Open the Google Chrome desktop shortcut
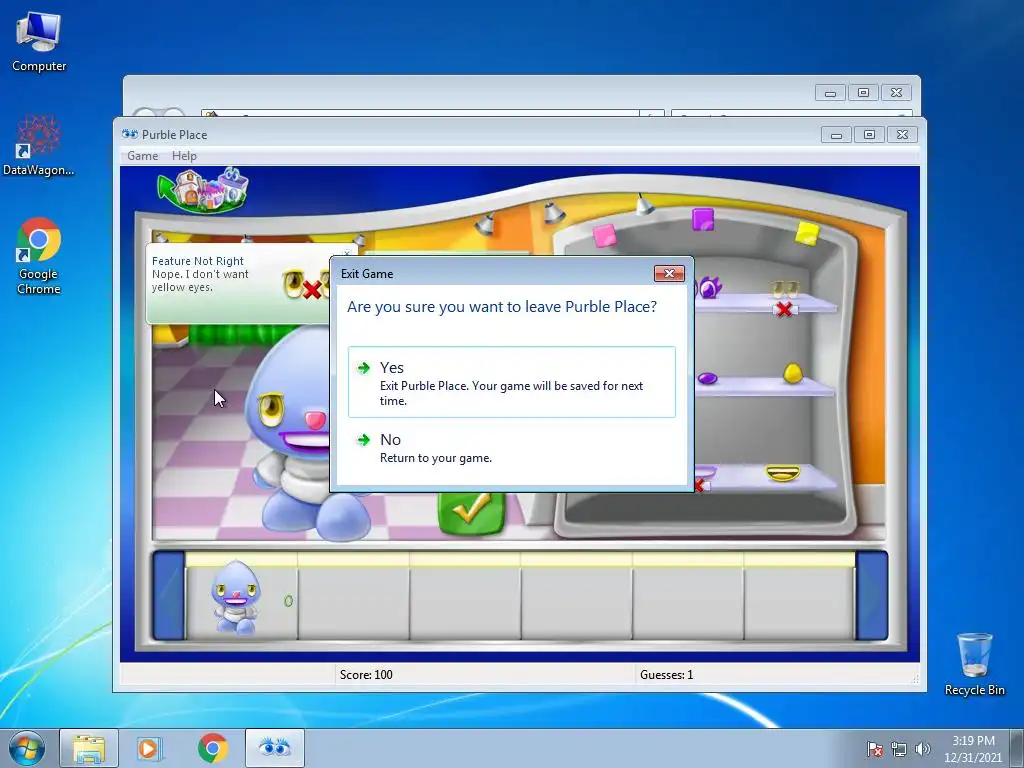This screenshot has height=768, width=1024. click(x=39, y=256)
